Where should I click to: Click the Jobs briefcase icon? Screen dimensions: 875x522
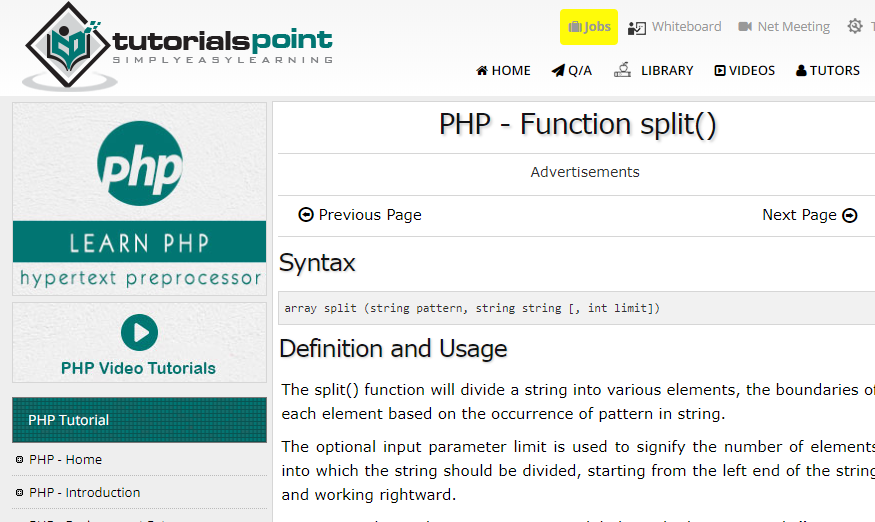pos(575,27)
